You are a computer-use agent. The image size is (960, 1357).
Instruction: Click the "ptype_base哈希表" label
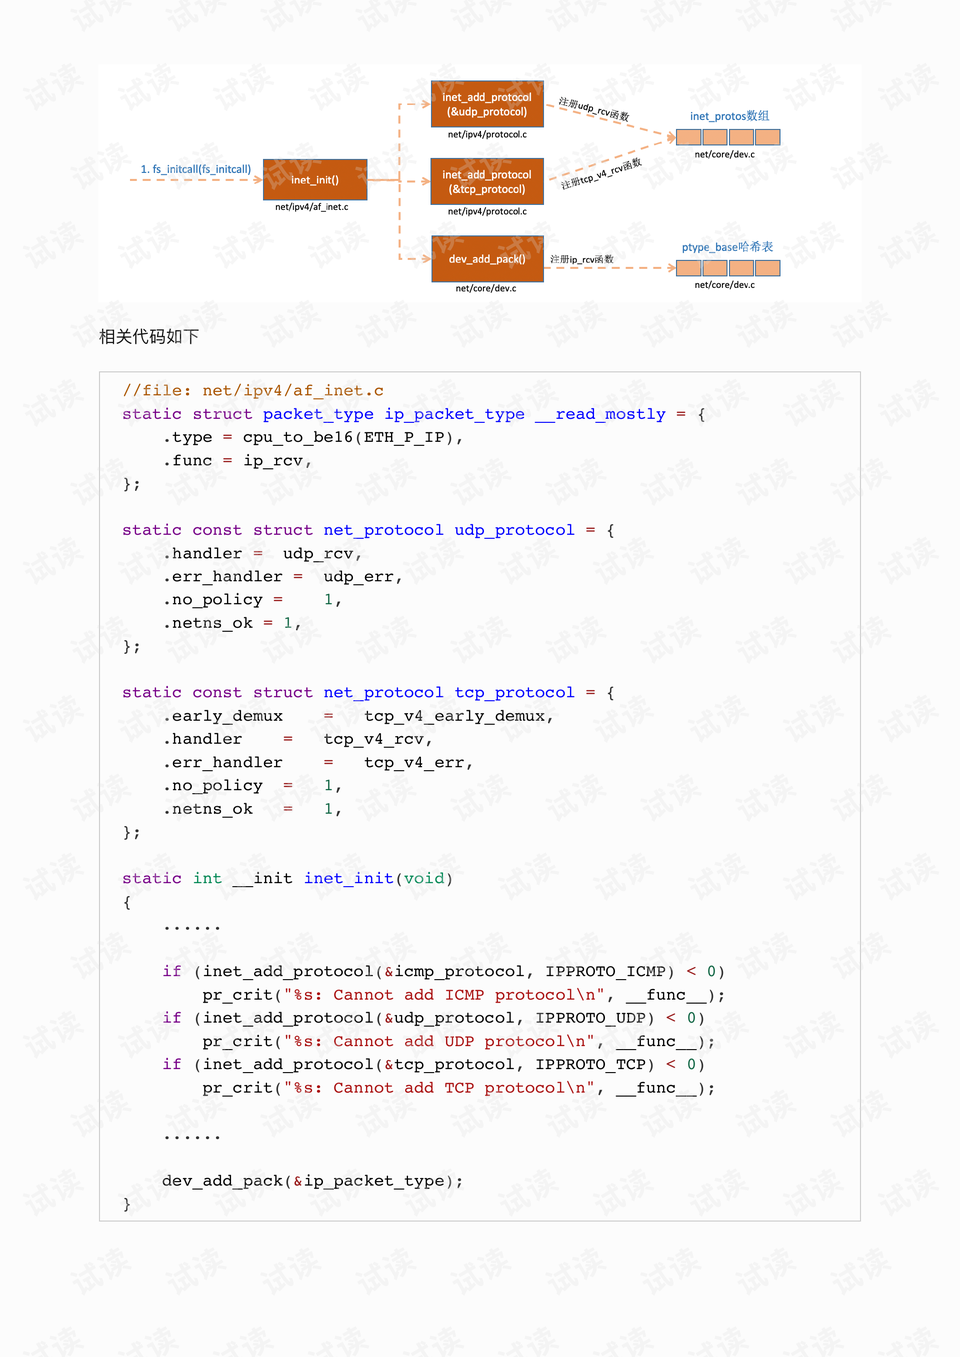click(x=728, y=247)
